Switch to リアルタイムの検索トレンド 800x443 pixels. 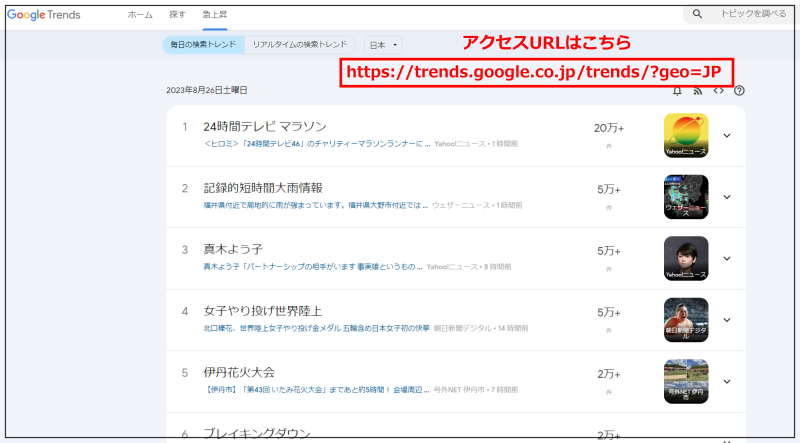[300, 45]
